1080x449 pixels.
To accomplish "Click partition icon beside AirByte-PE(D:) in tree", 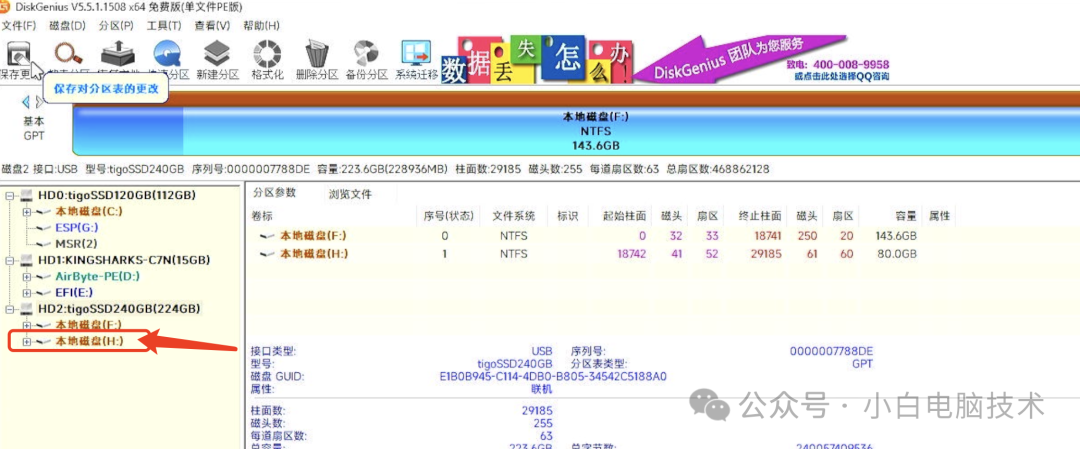I will tap(43, 276).
